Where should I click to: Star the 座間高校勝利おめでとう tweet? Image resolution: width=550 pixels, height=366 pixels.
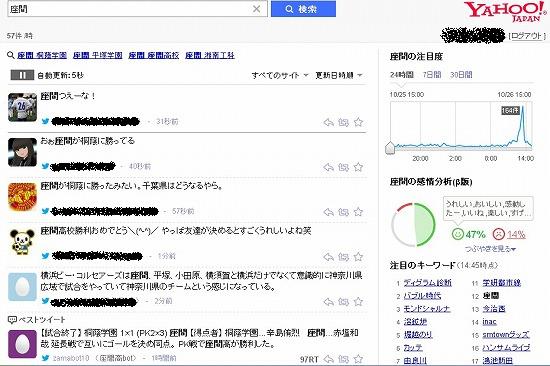358,257
